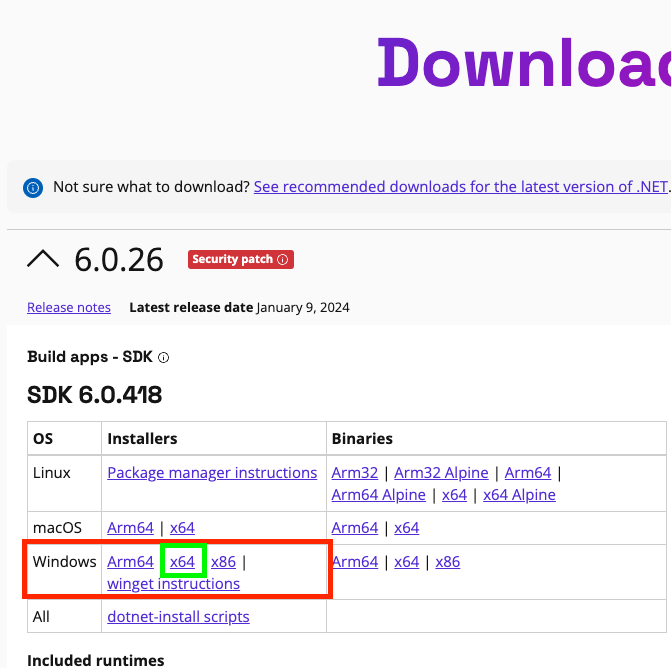Open the Release notes link
Screen dimensions: 671x668
[x=69, y=308]
